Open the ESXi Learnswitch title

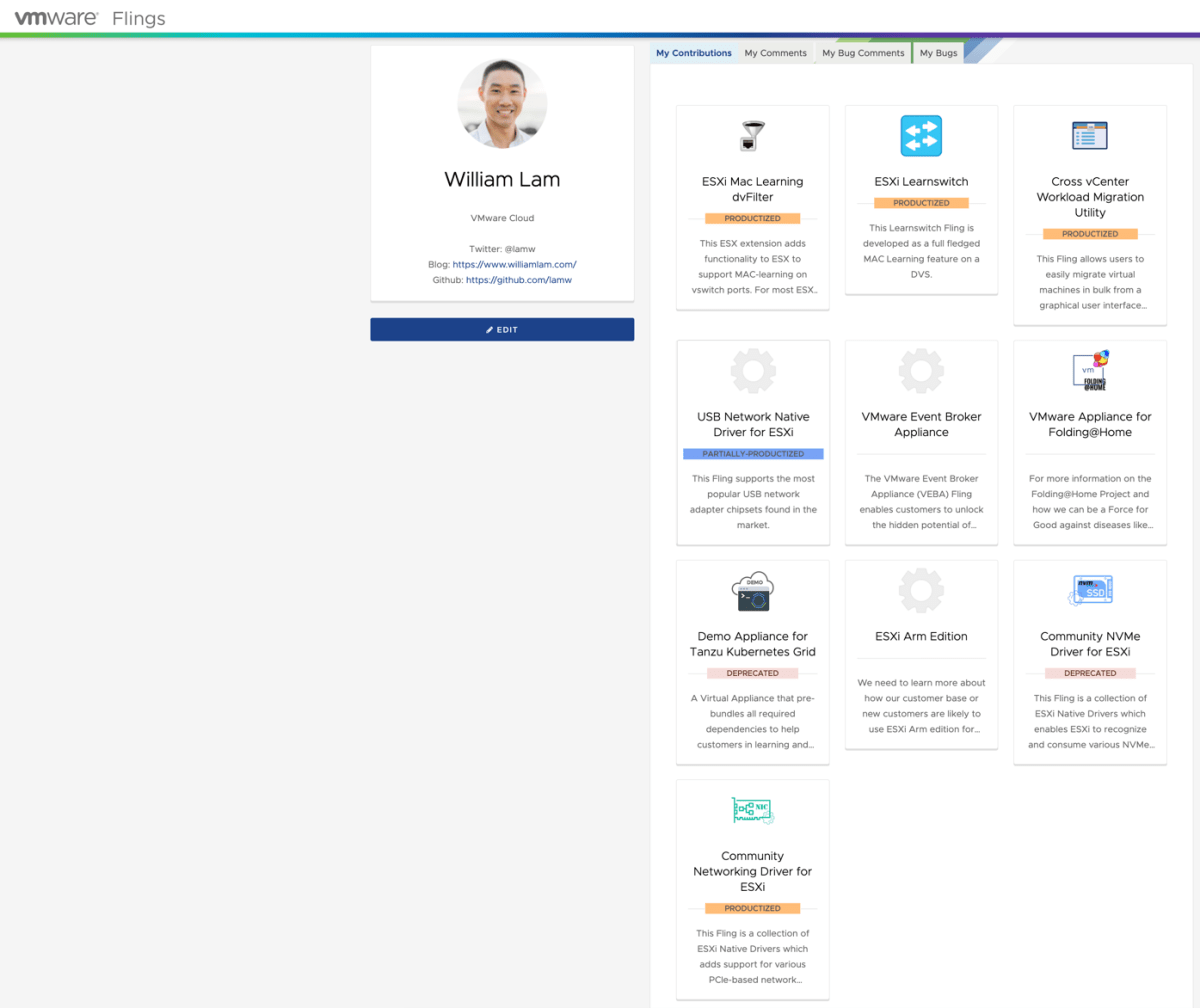921,182
